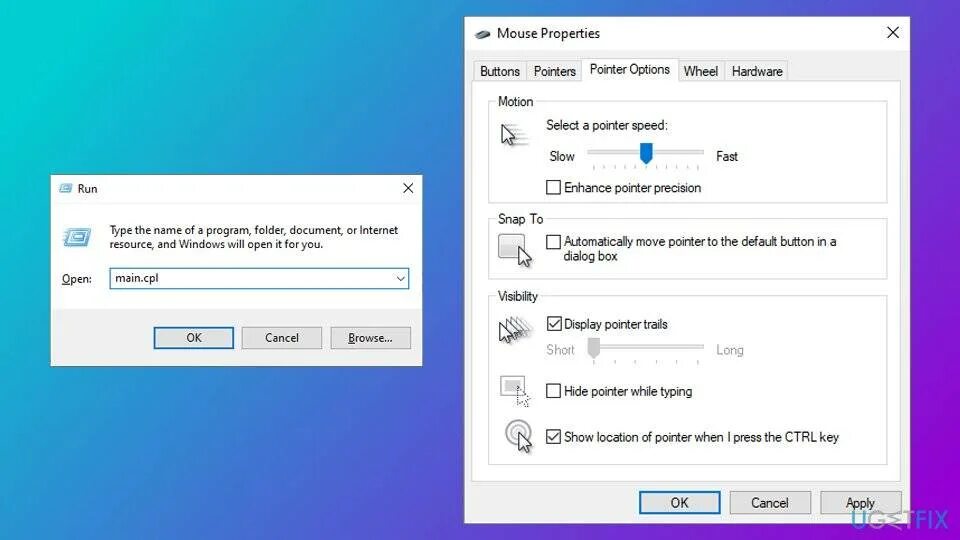Switch to the Buttons tab

pos(500,72)
